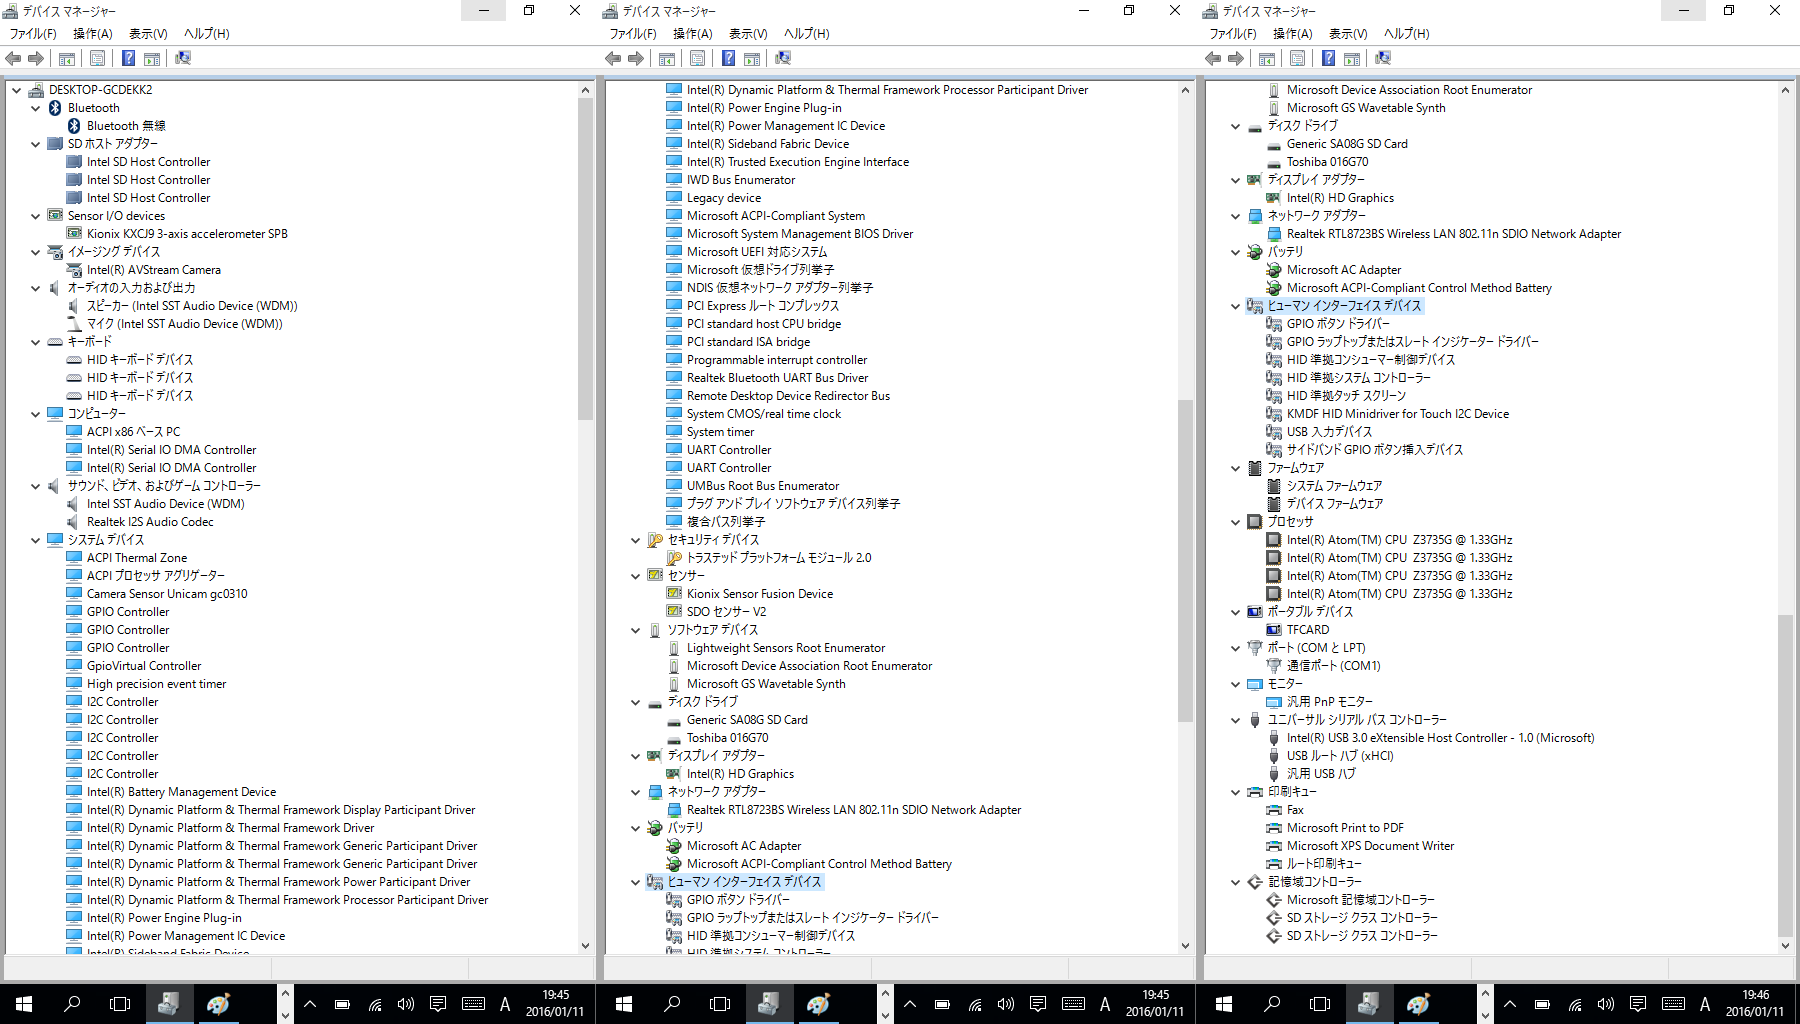Collapse プロセッサ category in right window

click(x=1236, y=522)
